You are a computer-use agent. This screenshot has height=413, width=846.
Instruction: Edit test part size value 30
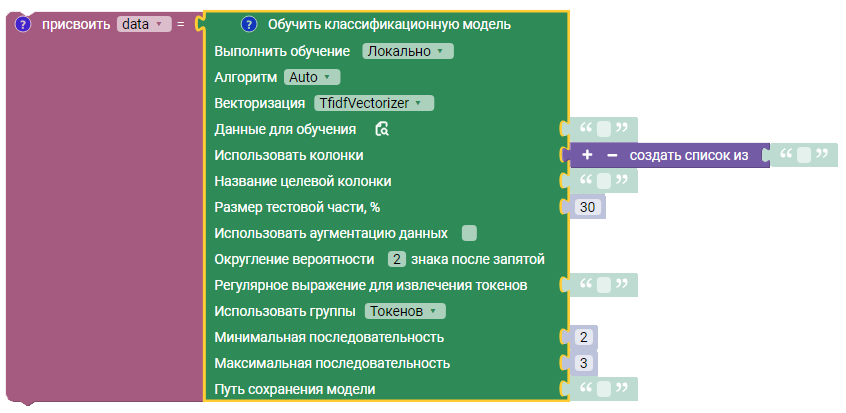coord(587,207)
